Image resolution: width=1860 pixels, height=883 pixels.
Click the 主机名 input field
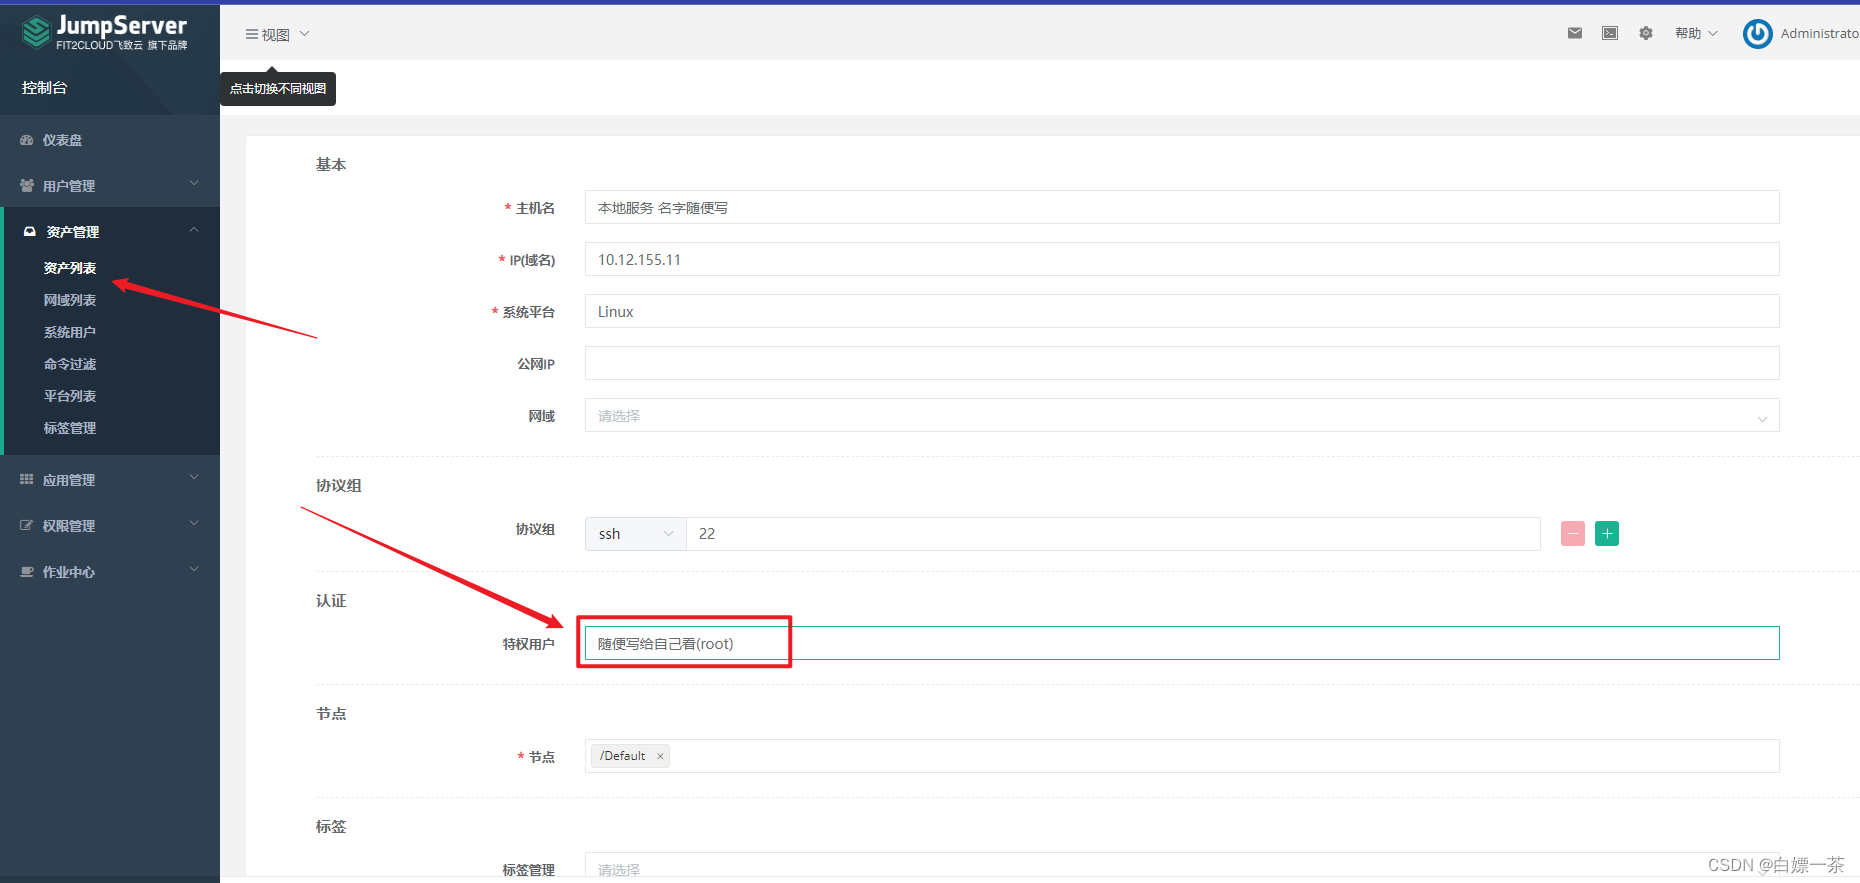pyautogui.click(x=1182, y=208)
